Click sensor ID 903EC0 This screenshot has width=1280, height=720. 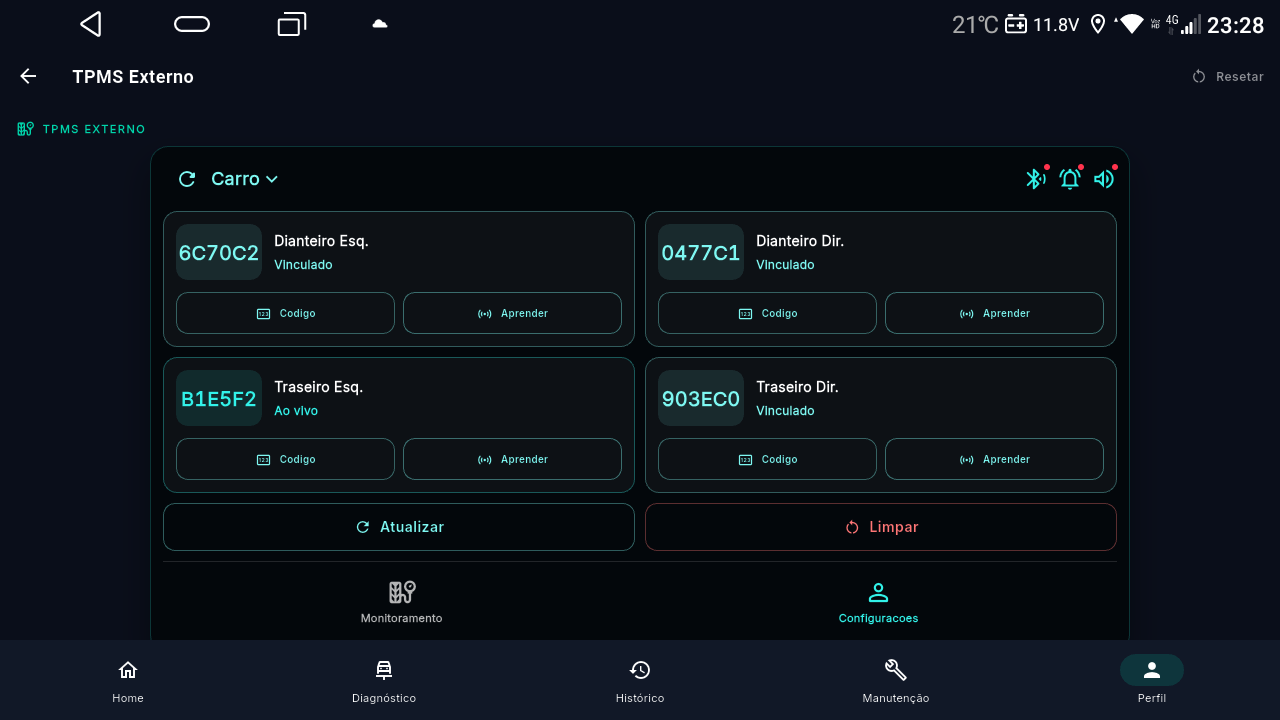(701, 398)
